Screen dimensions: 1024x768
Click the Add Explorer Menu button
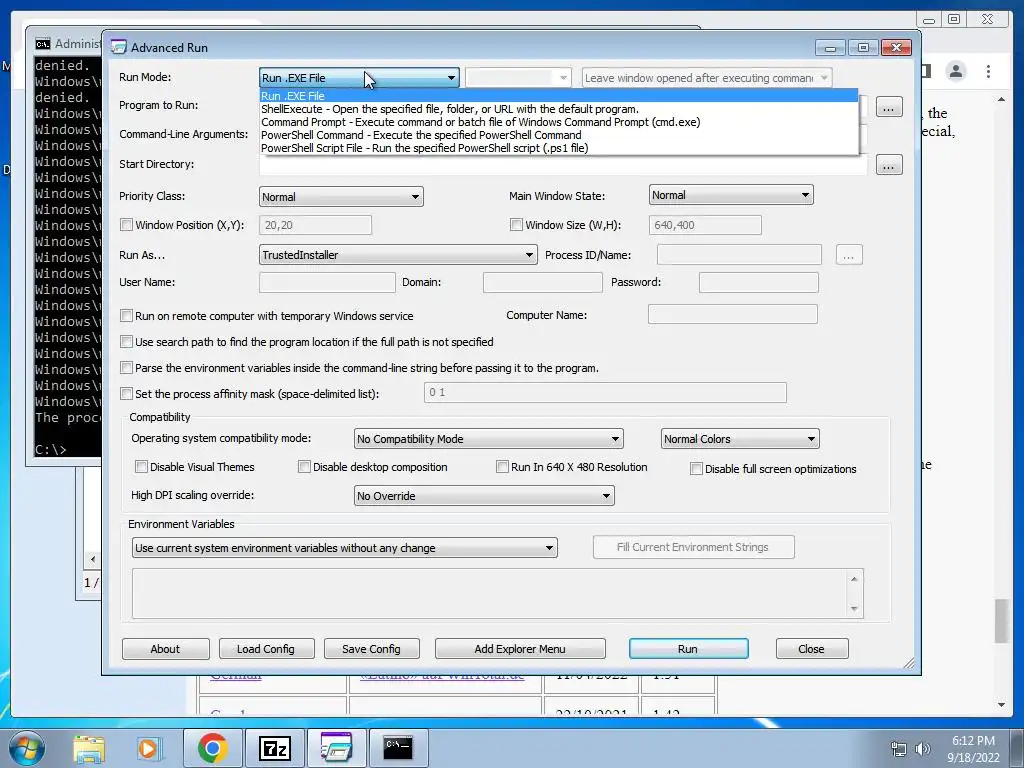[x=520, y=648]
